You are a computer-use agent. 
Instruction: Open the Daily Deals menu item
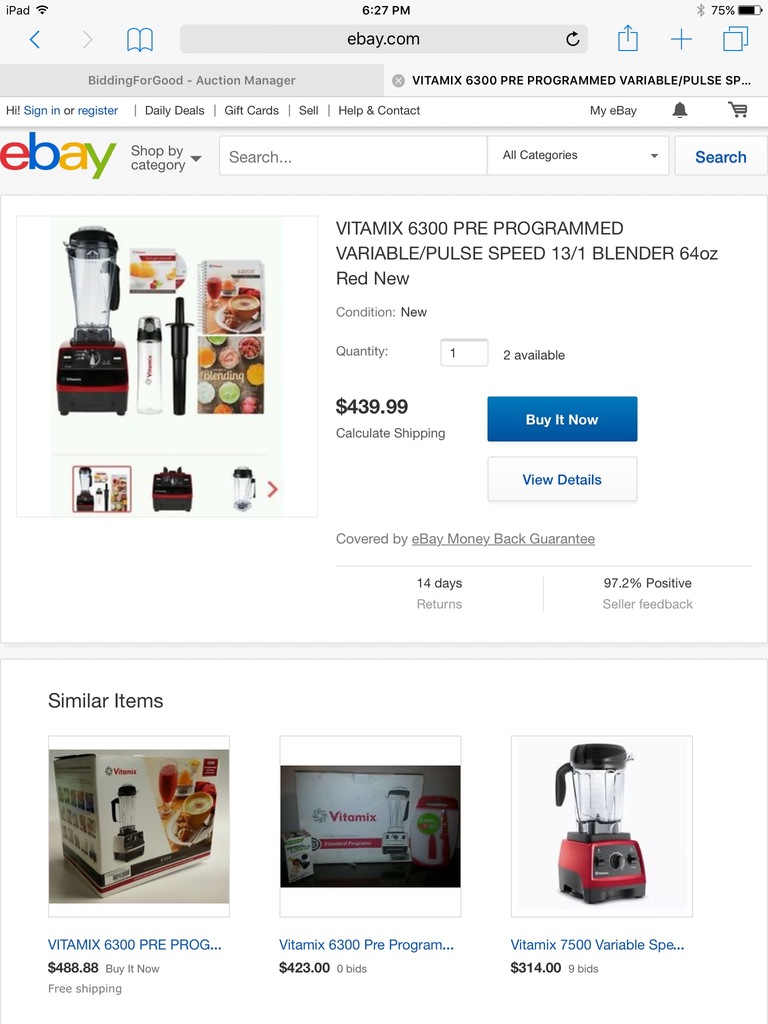tap(174, 110)
